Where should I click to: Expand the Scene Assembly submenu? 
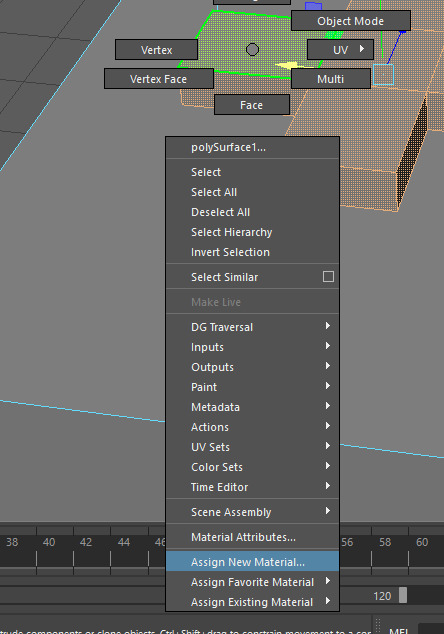[x=252, y=512]
